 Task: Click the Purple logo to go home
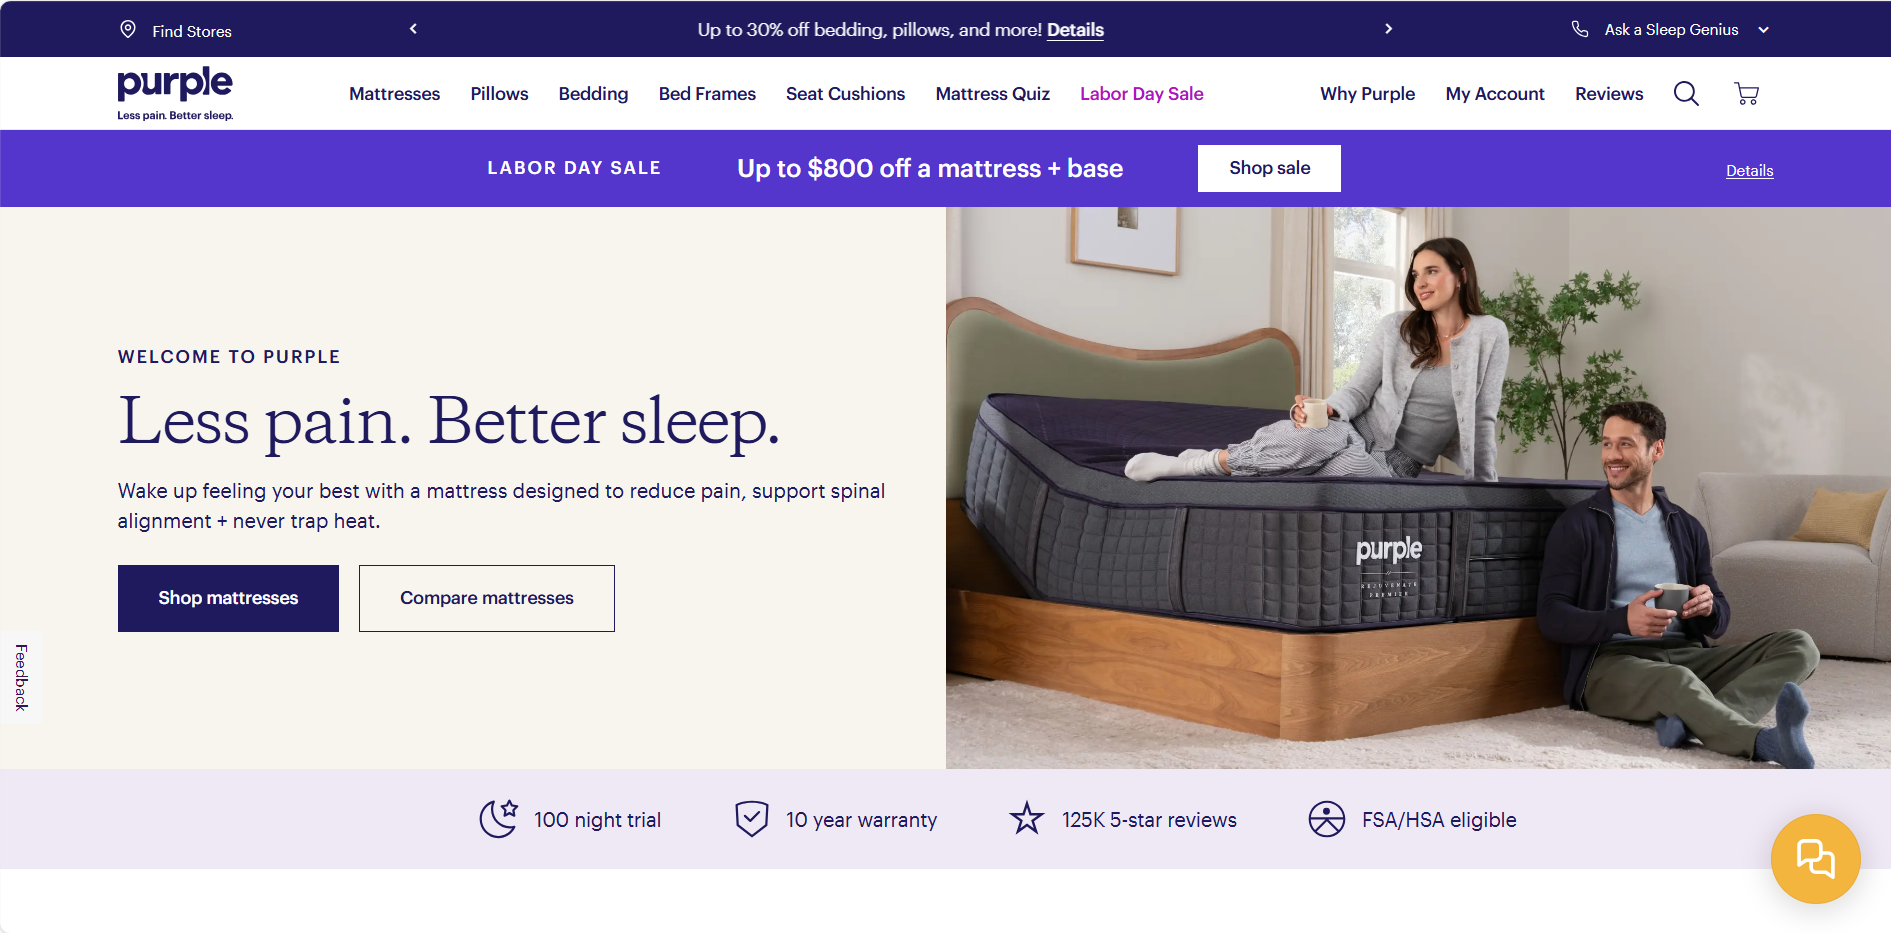(175, 93)
